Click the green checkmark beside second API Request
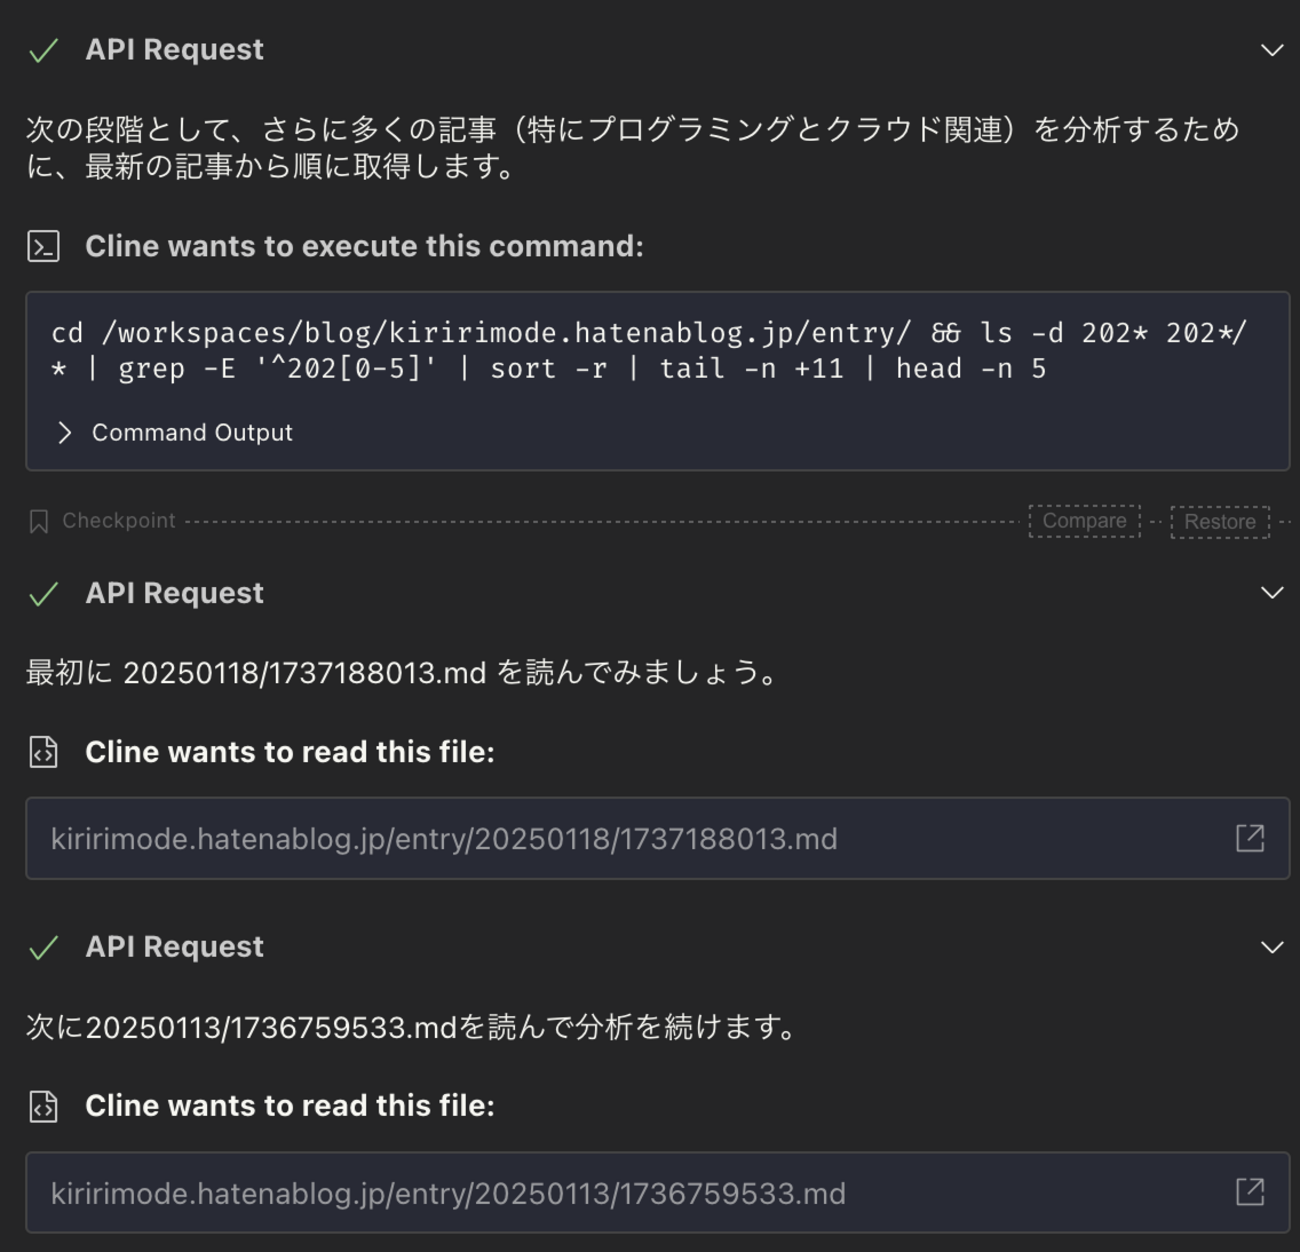Image resolution: width=1300 pixels, height=1252 pixels. [x=43, y=594]
